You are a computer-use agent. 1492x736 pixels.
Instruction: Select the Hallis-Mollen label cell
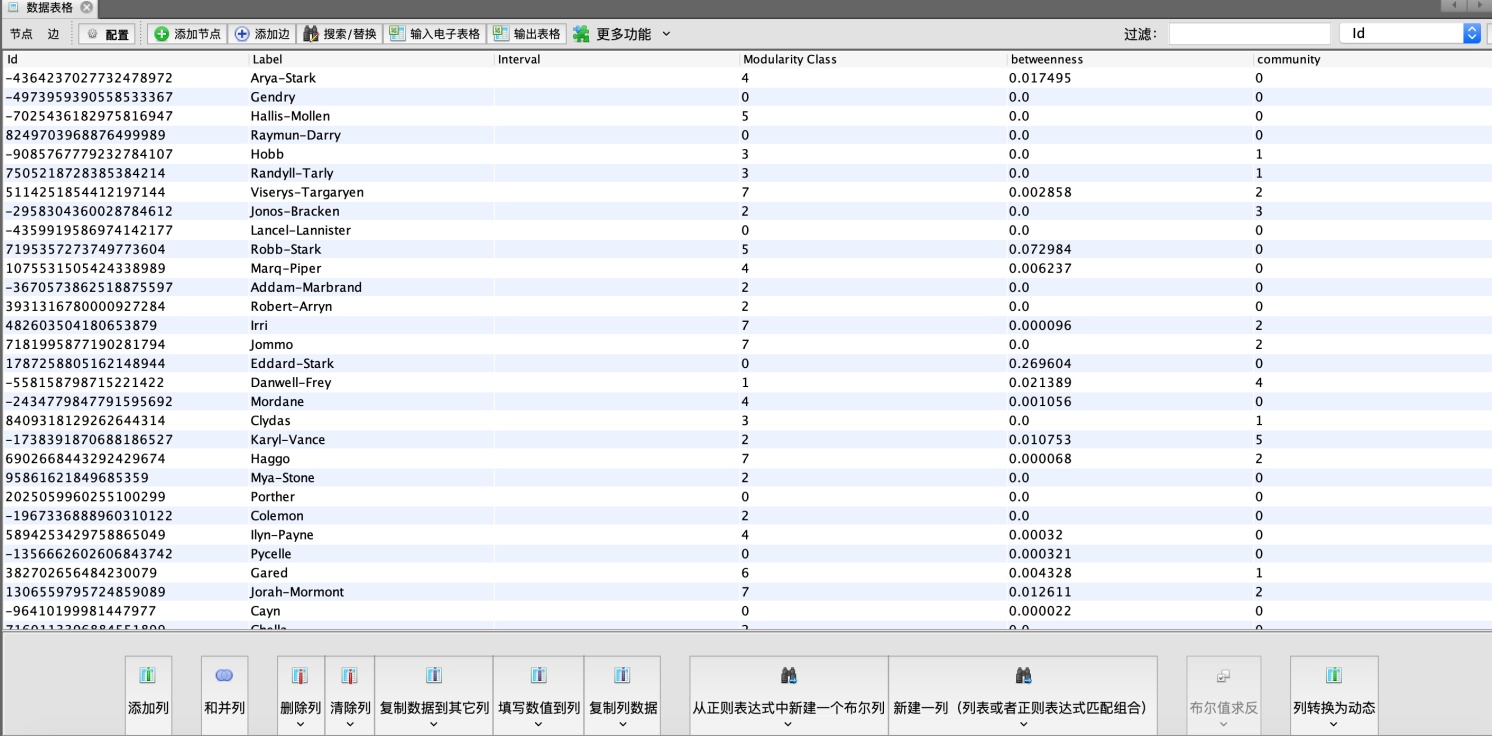(x=290, y=116)
